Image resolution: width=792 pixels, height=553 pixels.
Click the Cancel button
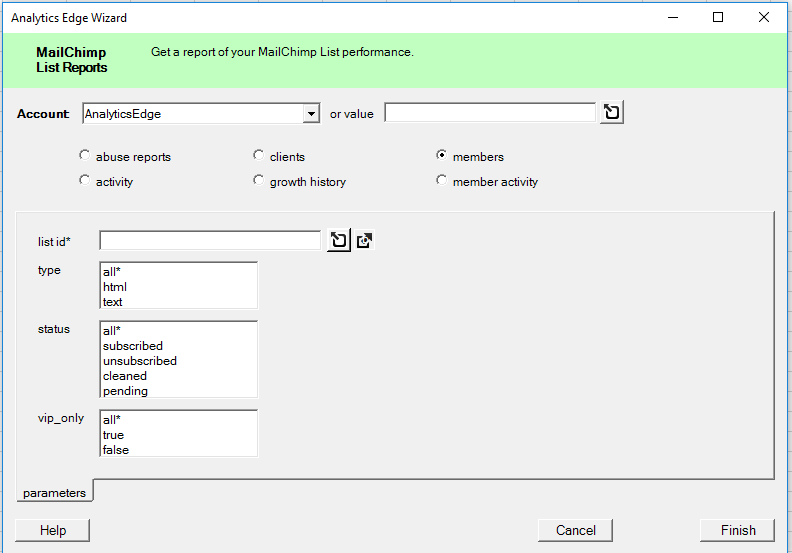(575, 530)
